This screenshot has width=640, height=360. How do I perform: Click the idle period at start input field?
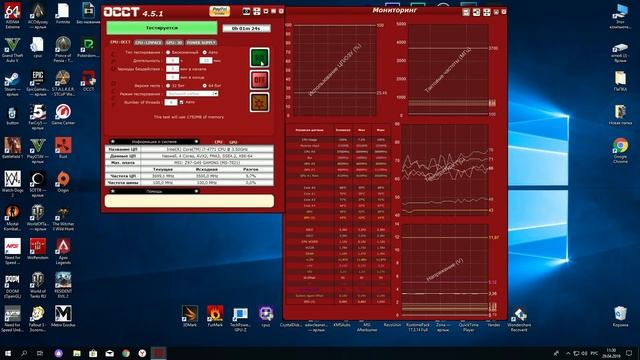click(172, 69)
